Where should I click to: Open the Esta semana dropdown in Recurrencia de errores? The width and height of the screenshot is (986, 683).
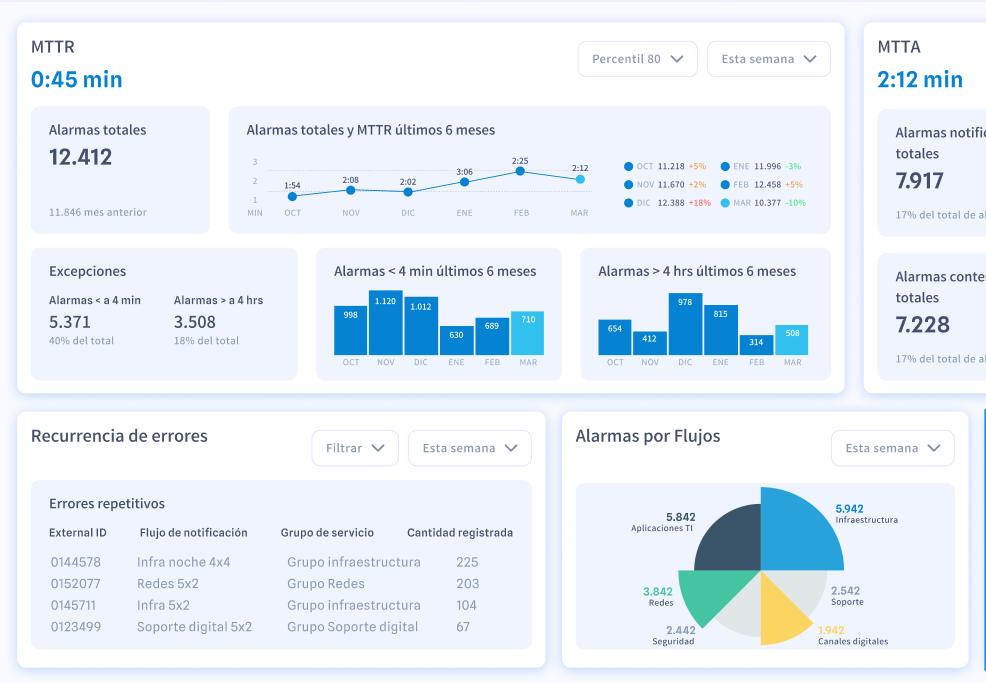coord(469,448)
